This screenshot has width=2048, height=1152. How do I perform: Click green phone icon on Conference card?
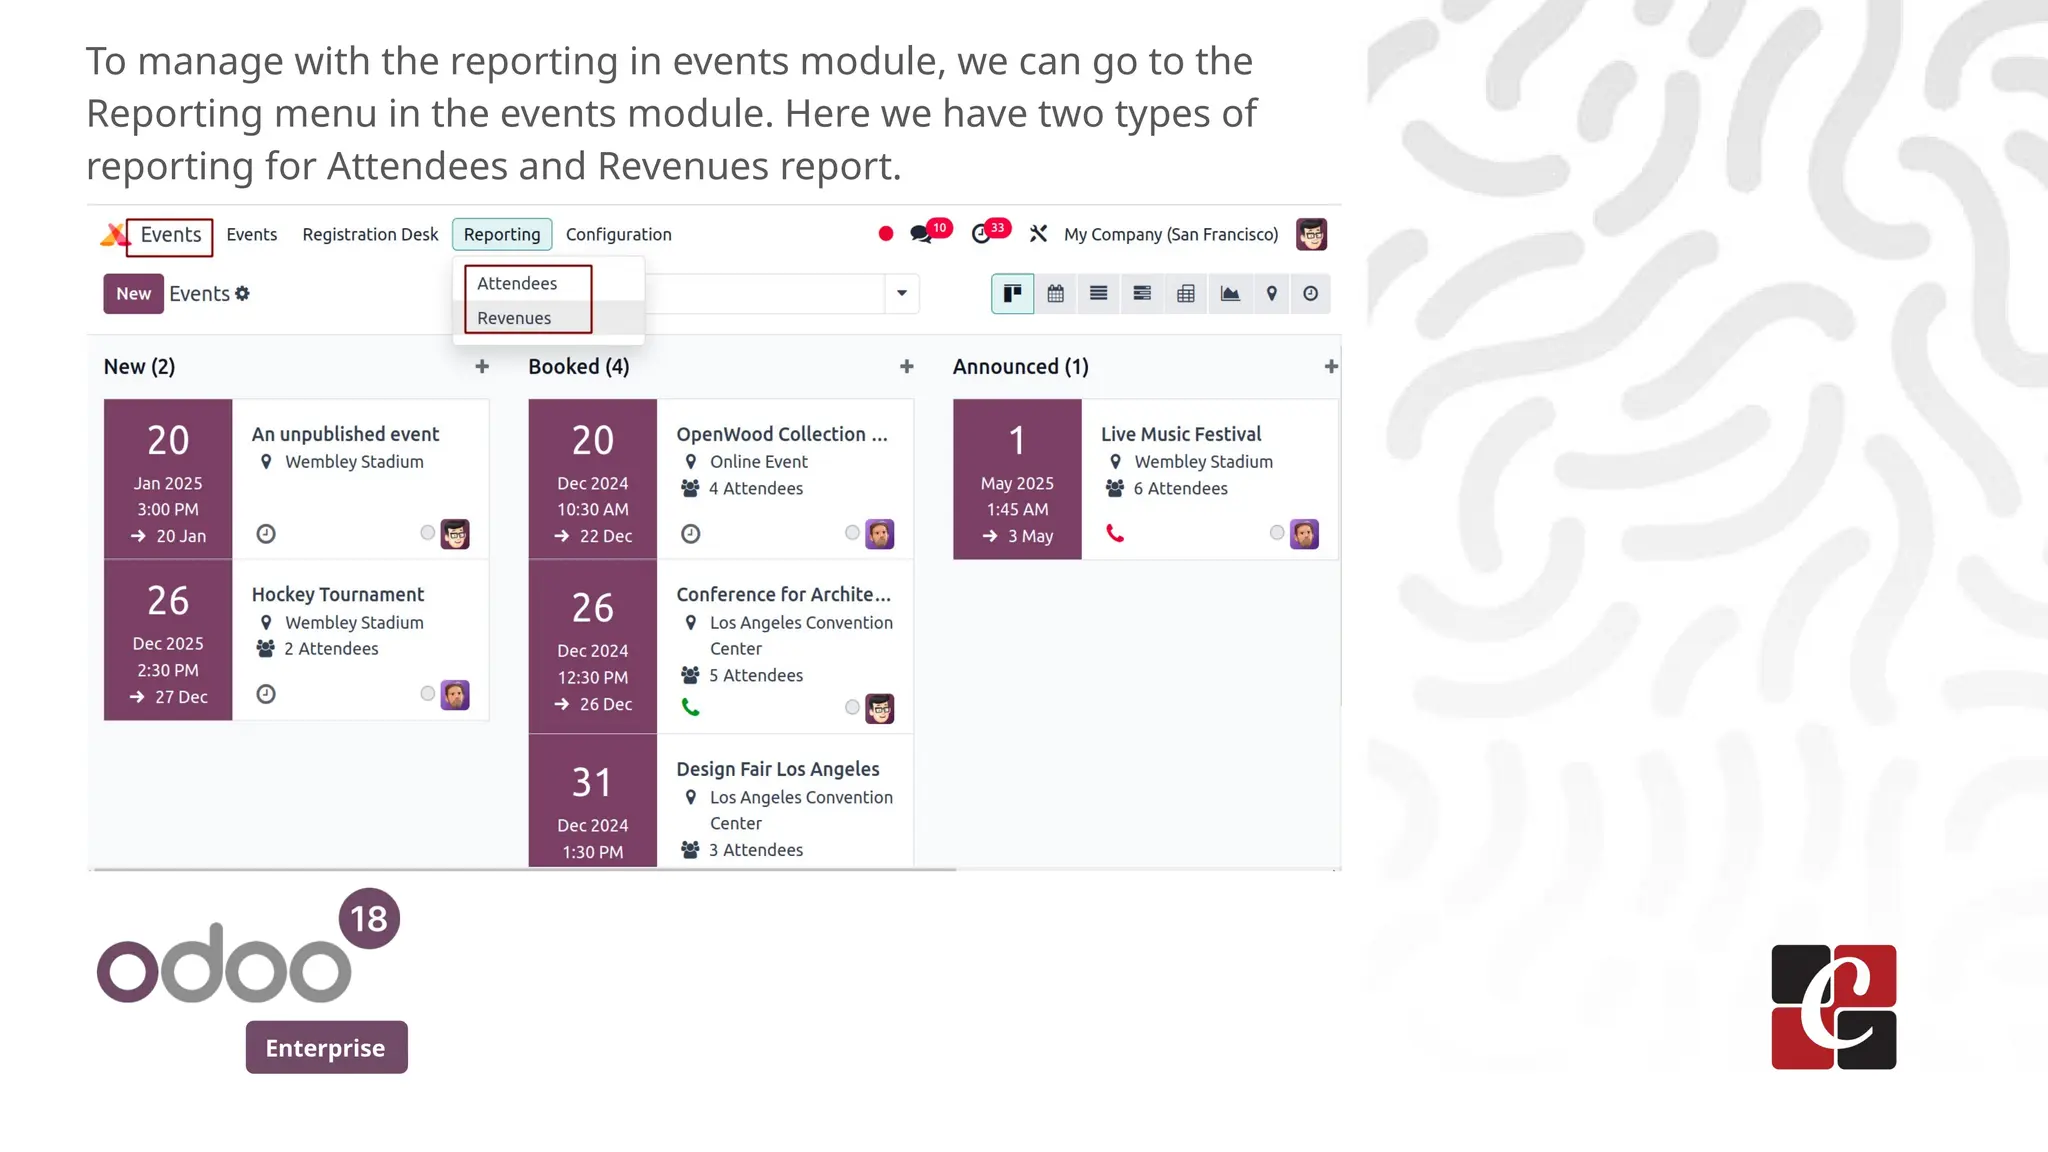691,708
